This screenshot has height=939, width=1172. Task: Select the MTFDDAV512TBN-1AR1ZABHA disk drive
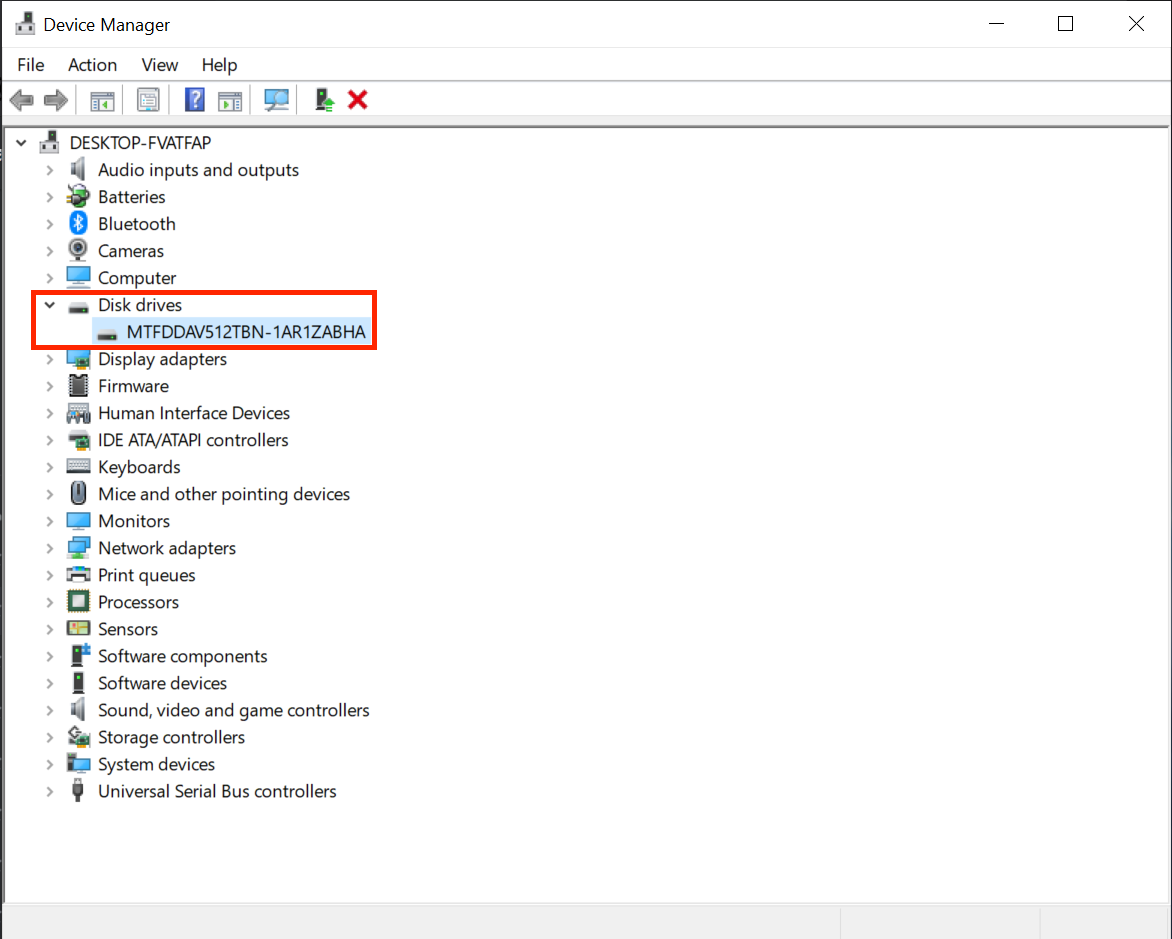246,332
